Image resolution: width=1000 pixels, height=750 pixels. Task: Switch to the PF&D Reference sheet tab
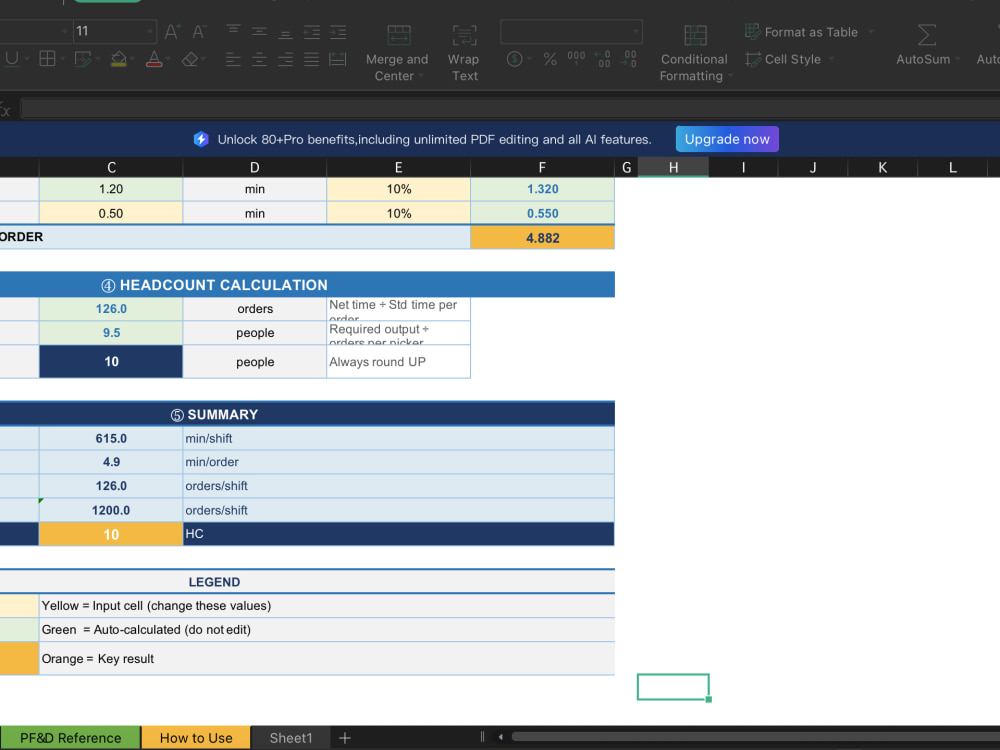pyautogui.click(x=70, y=738)
